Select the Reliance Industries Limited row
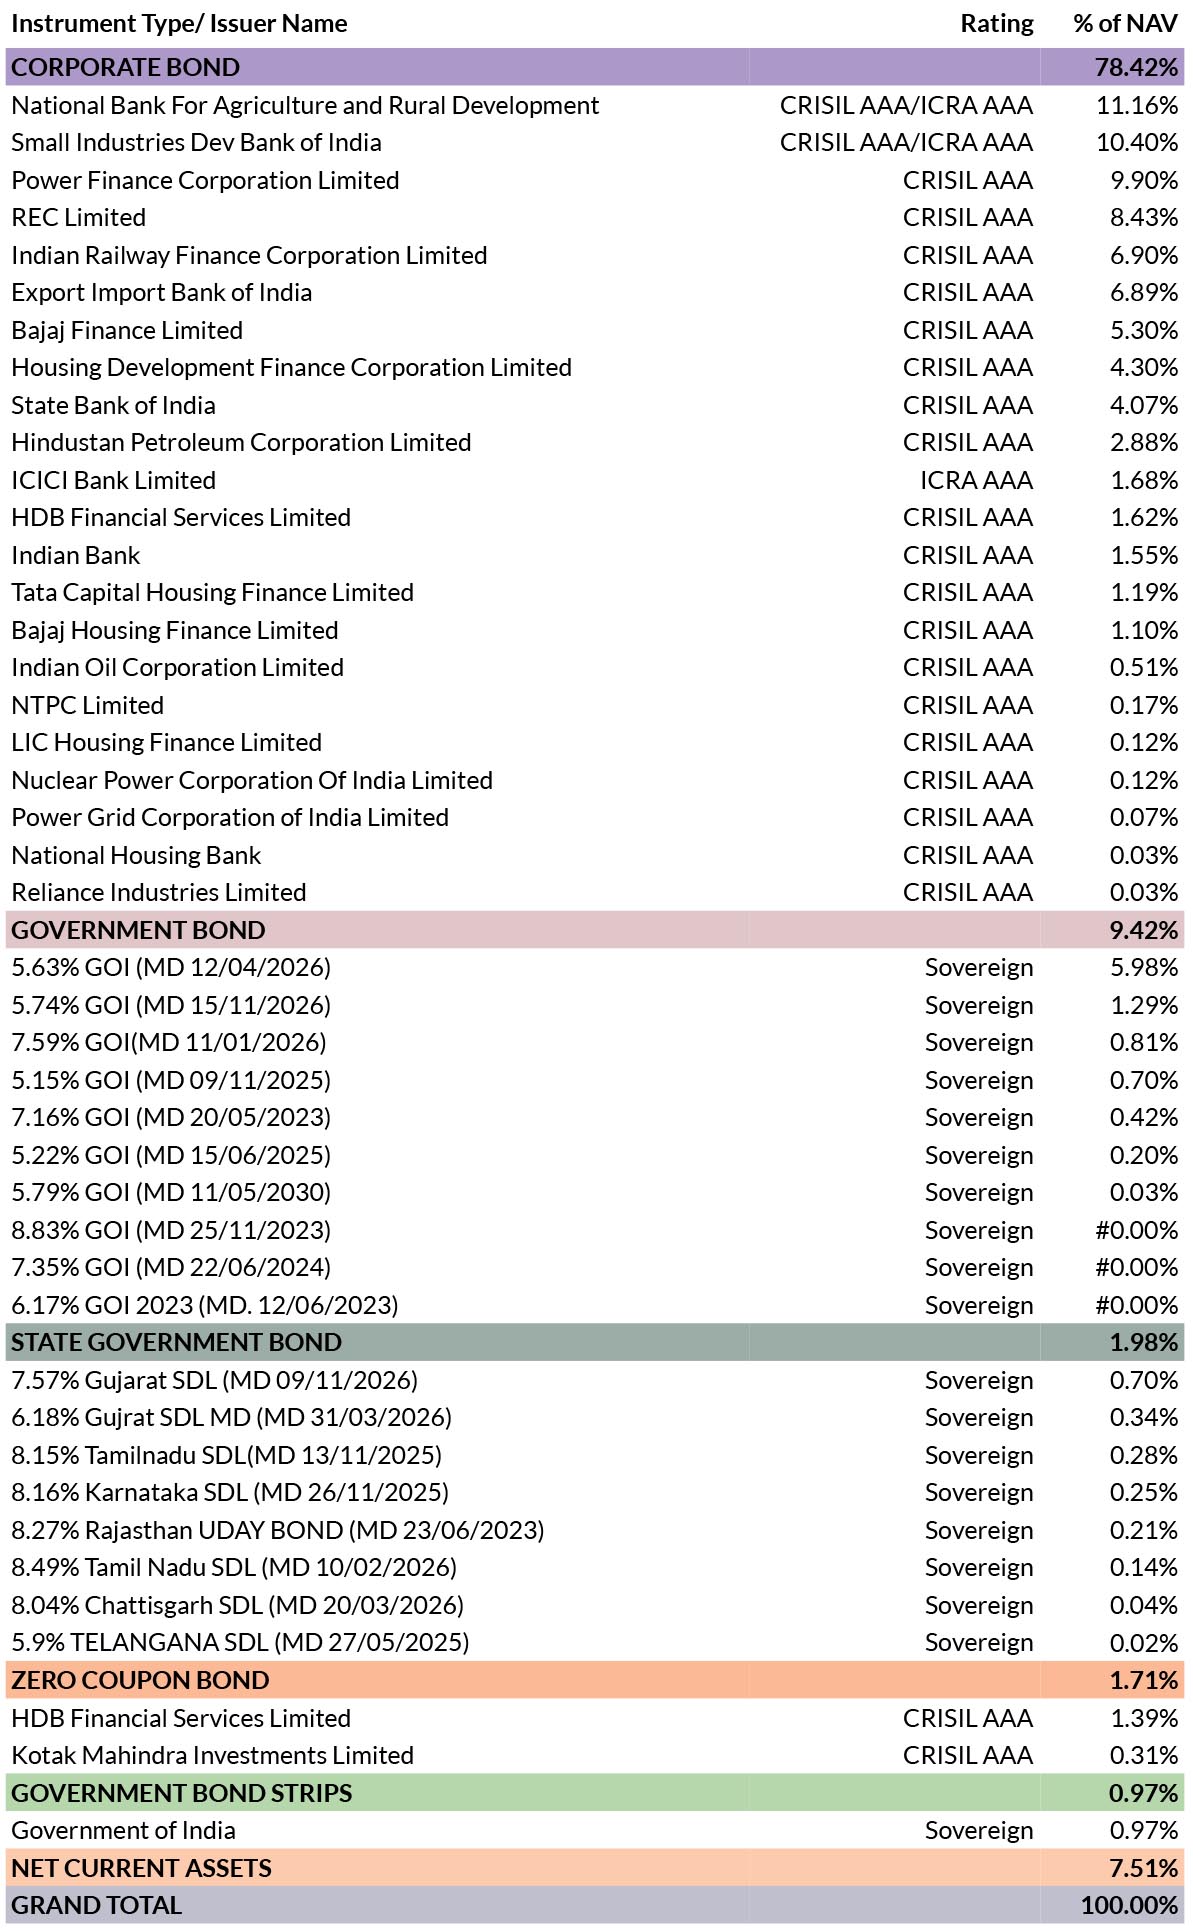Screen dimensions: 1193x1931 coord(595,892)
